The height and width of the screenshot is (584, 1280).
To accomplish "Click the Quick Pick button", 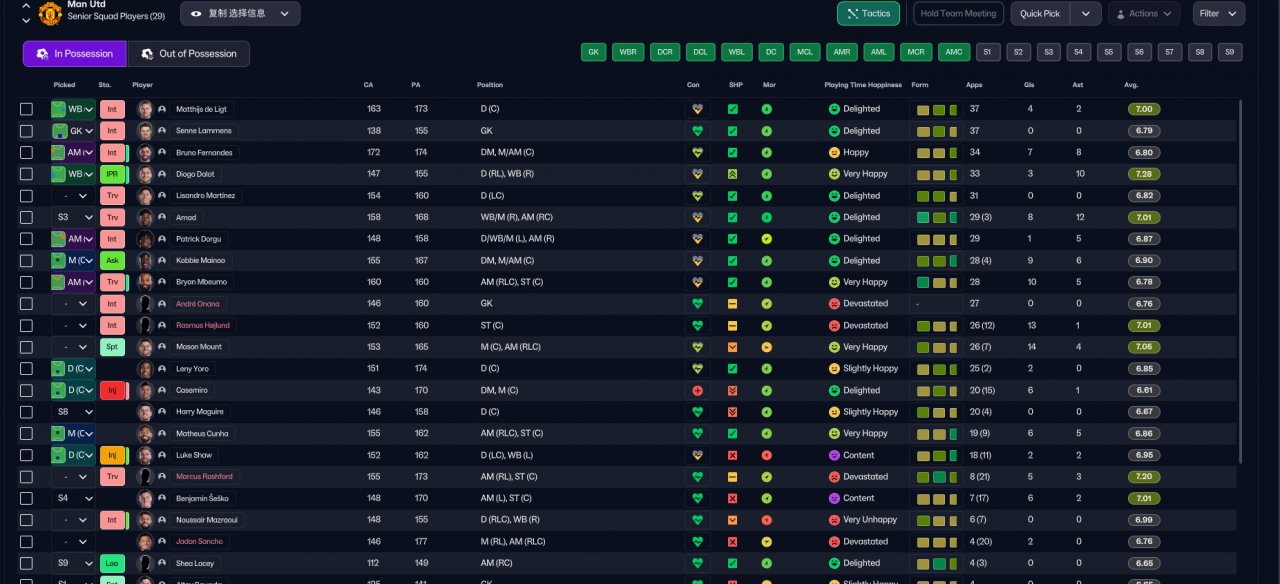I will coord(1040,13).
